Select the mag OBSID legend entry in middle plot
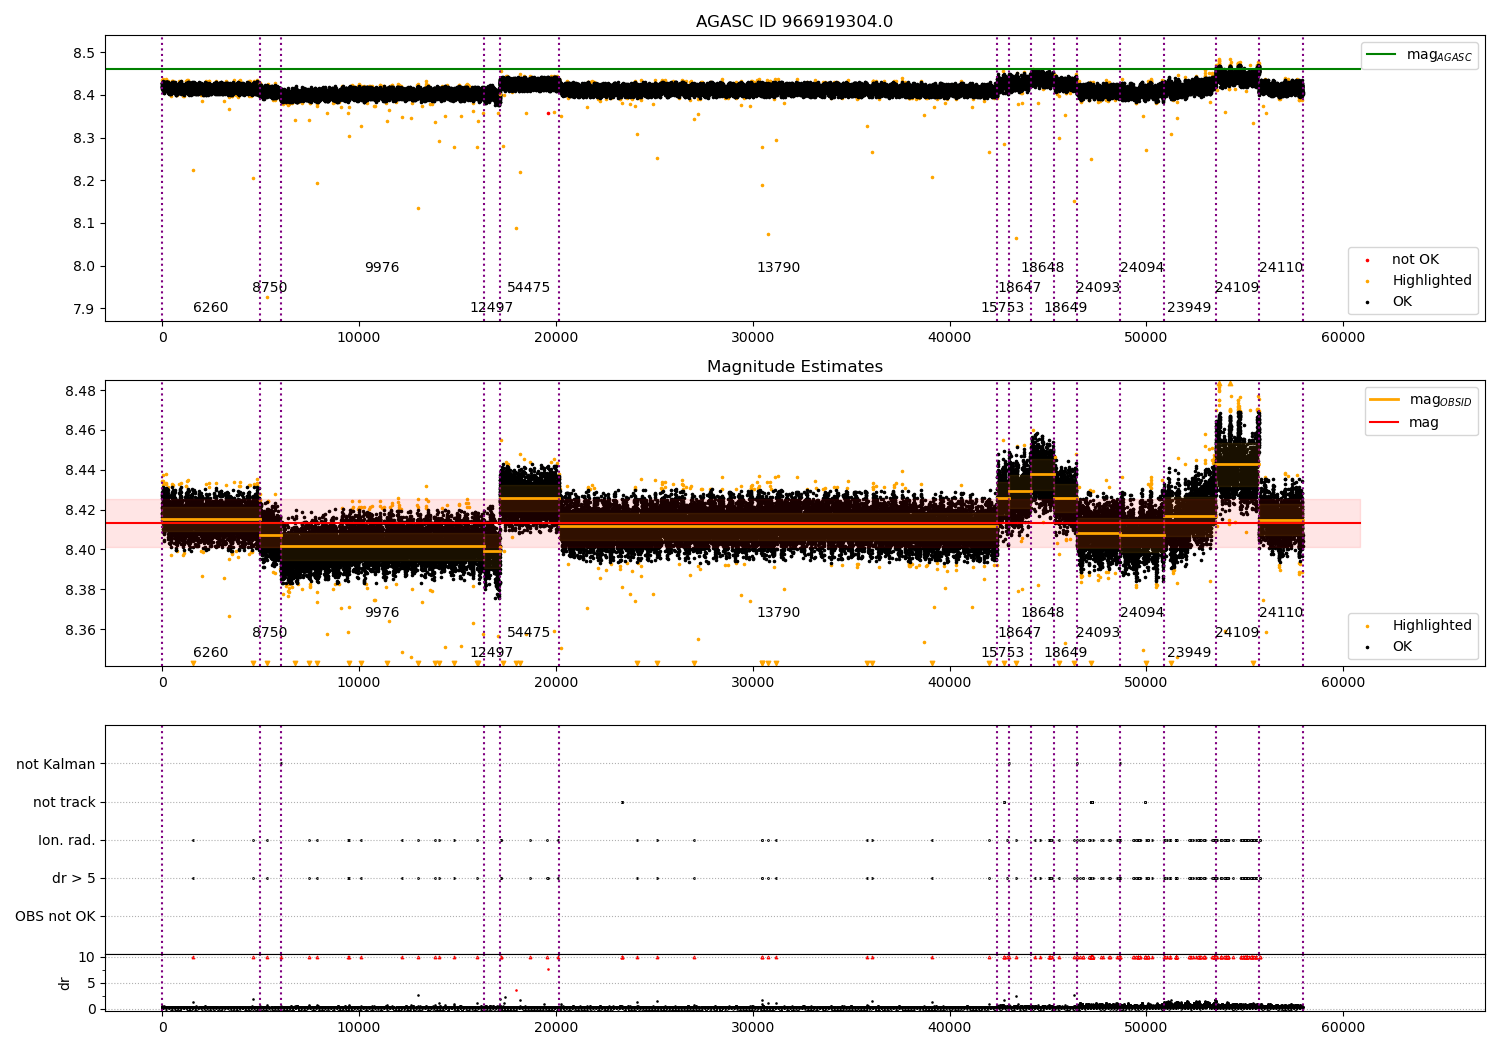The height and width of the screenshot is (1050, 1500). tap(1420, 400)
